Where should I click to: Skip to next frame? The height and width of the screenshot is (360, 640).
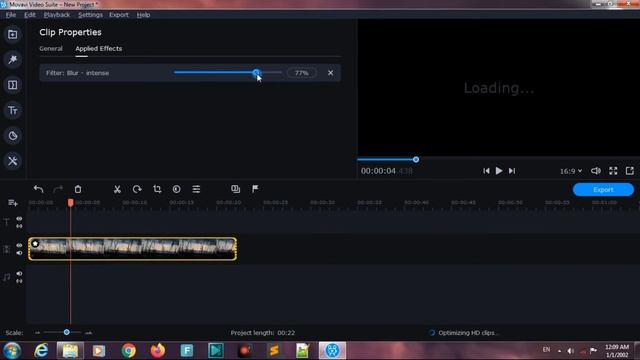pos(512,171)
